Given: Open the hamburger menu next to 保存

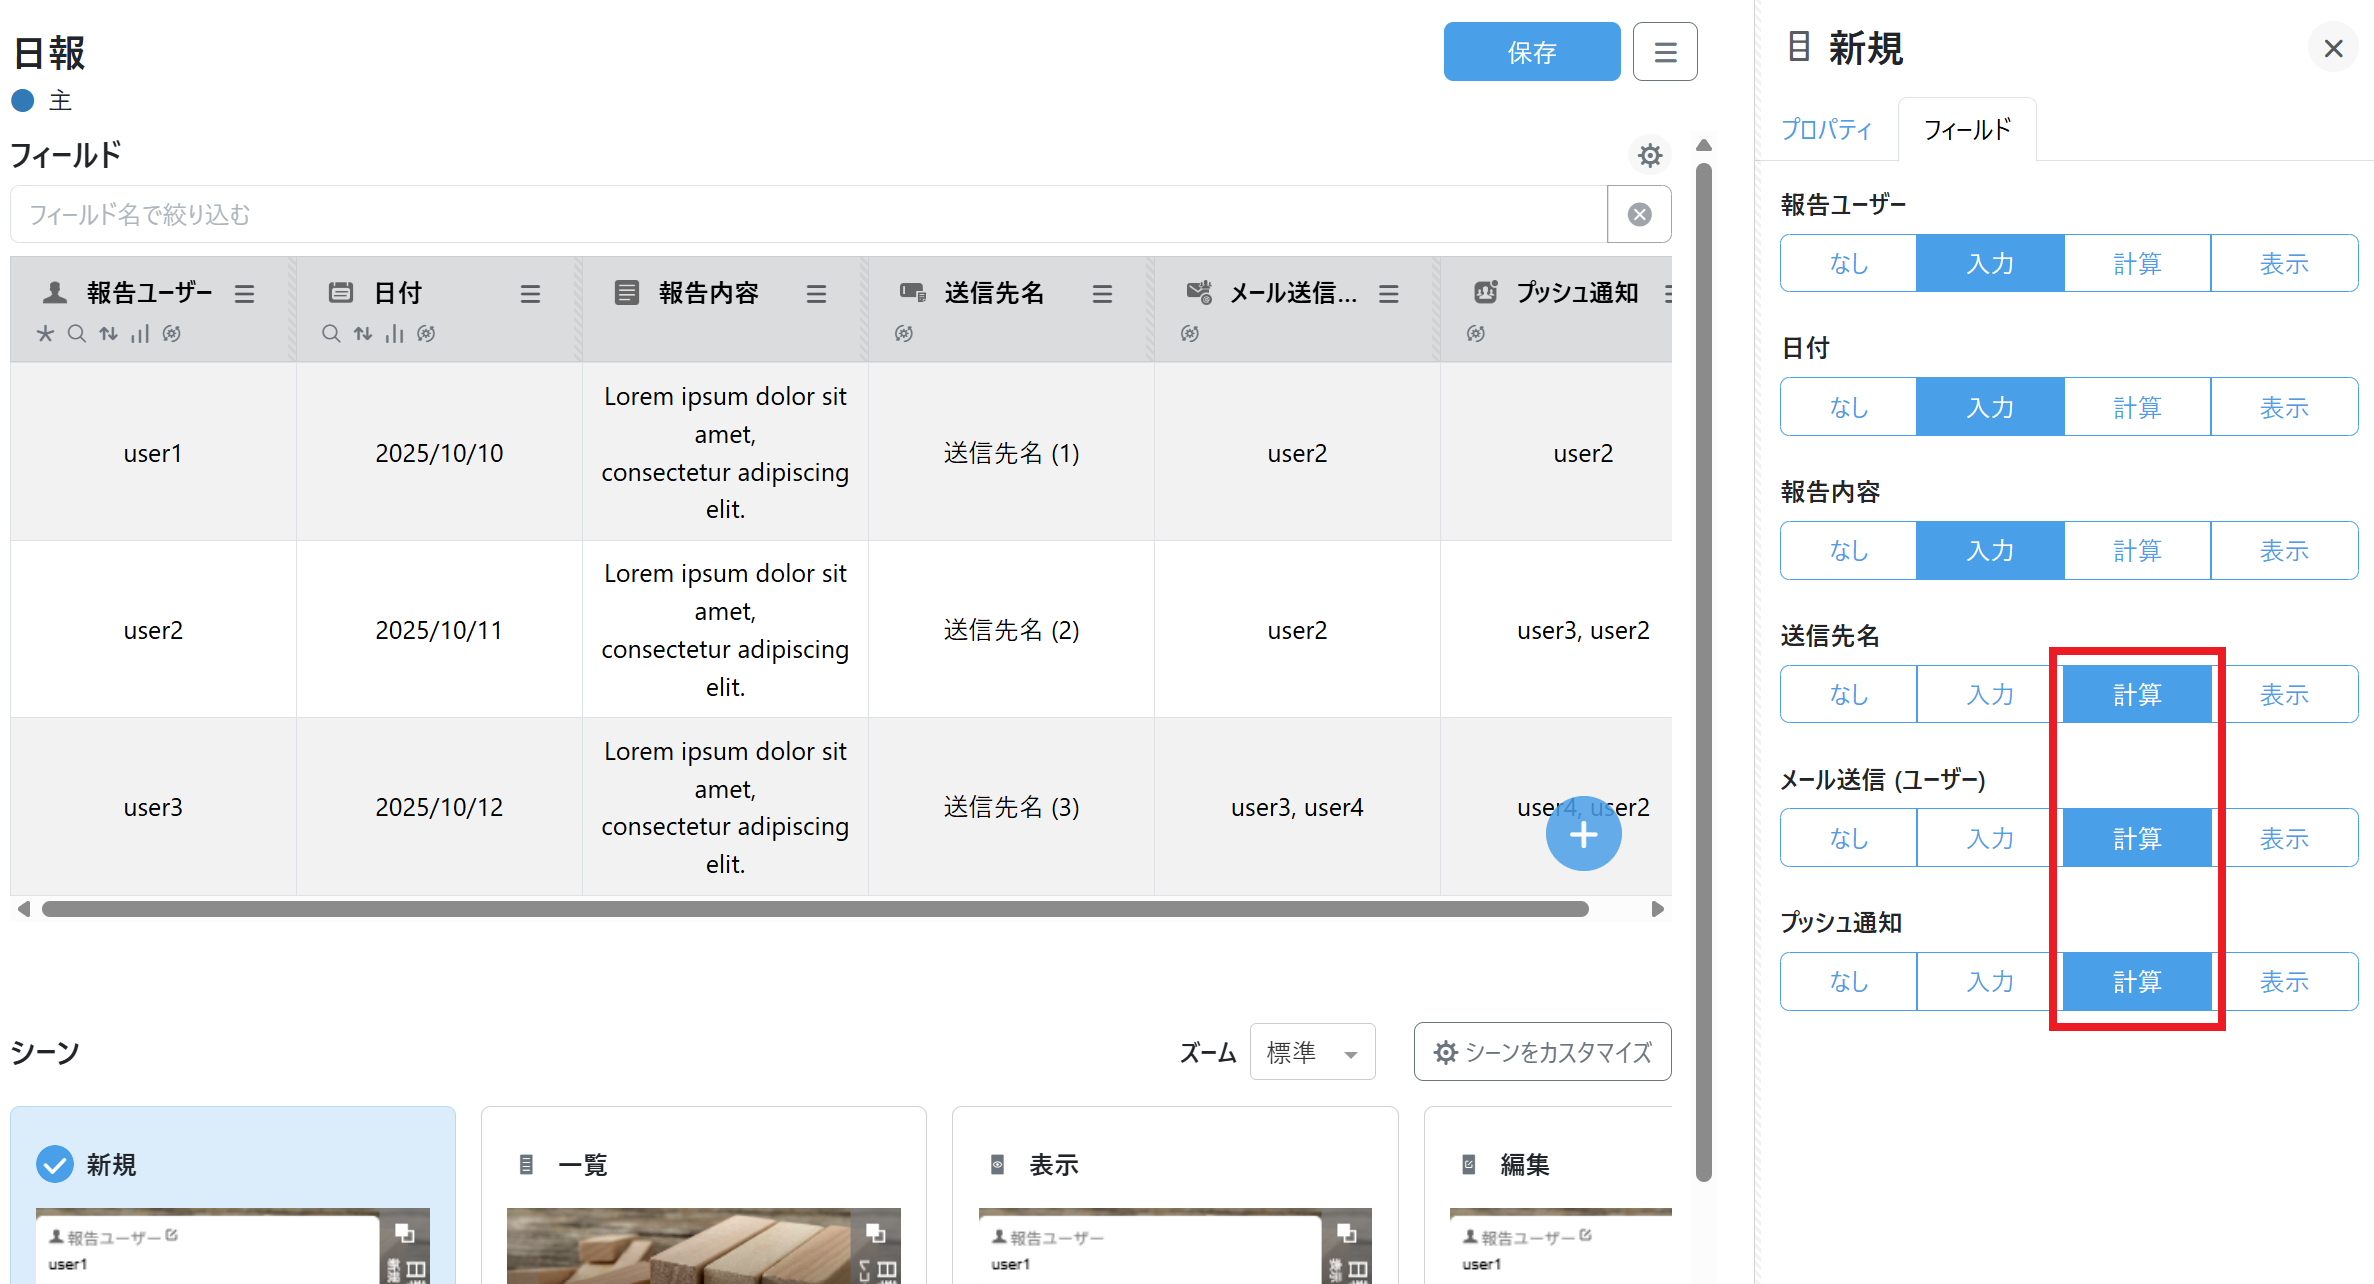Looking at the screenshot, I should tap(1664, 52).
